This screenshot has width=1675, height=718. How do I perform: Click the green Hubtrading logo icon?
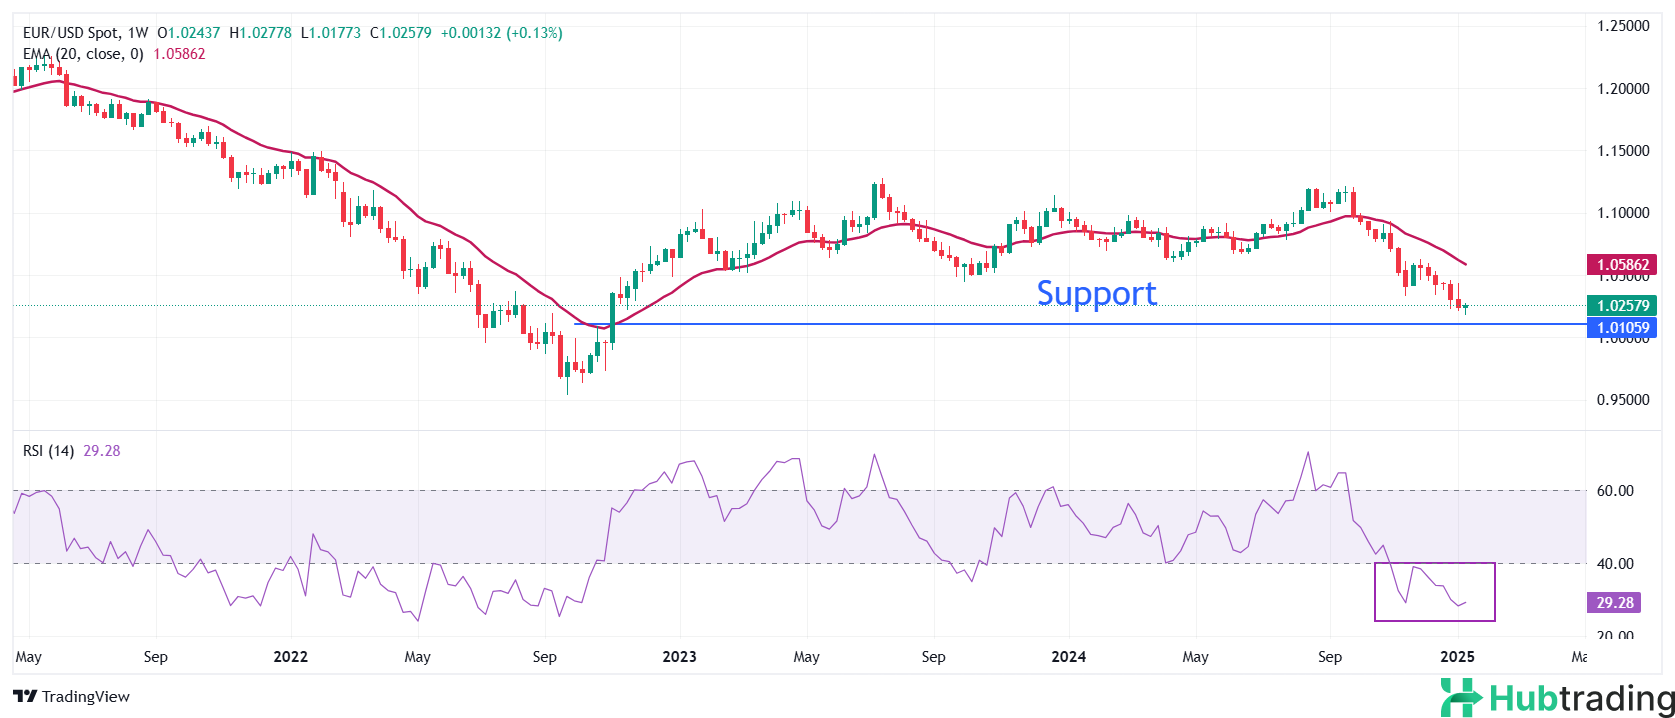click(1460, 697)
